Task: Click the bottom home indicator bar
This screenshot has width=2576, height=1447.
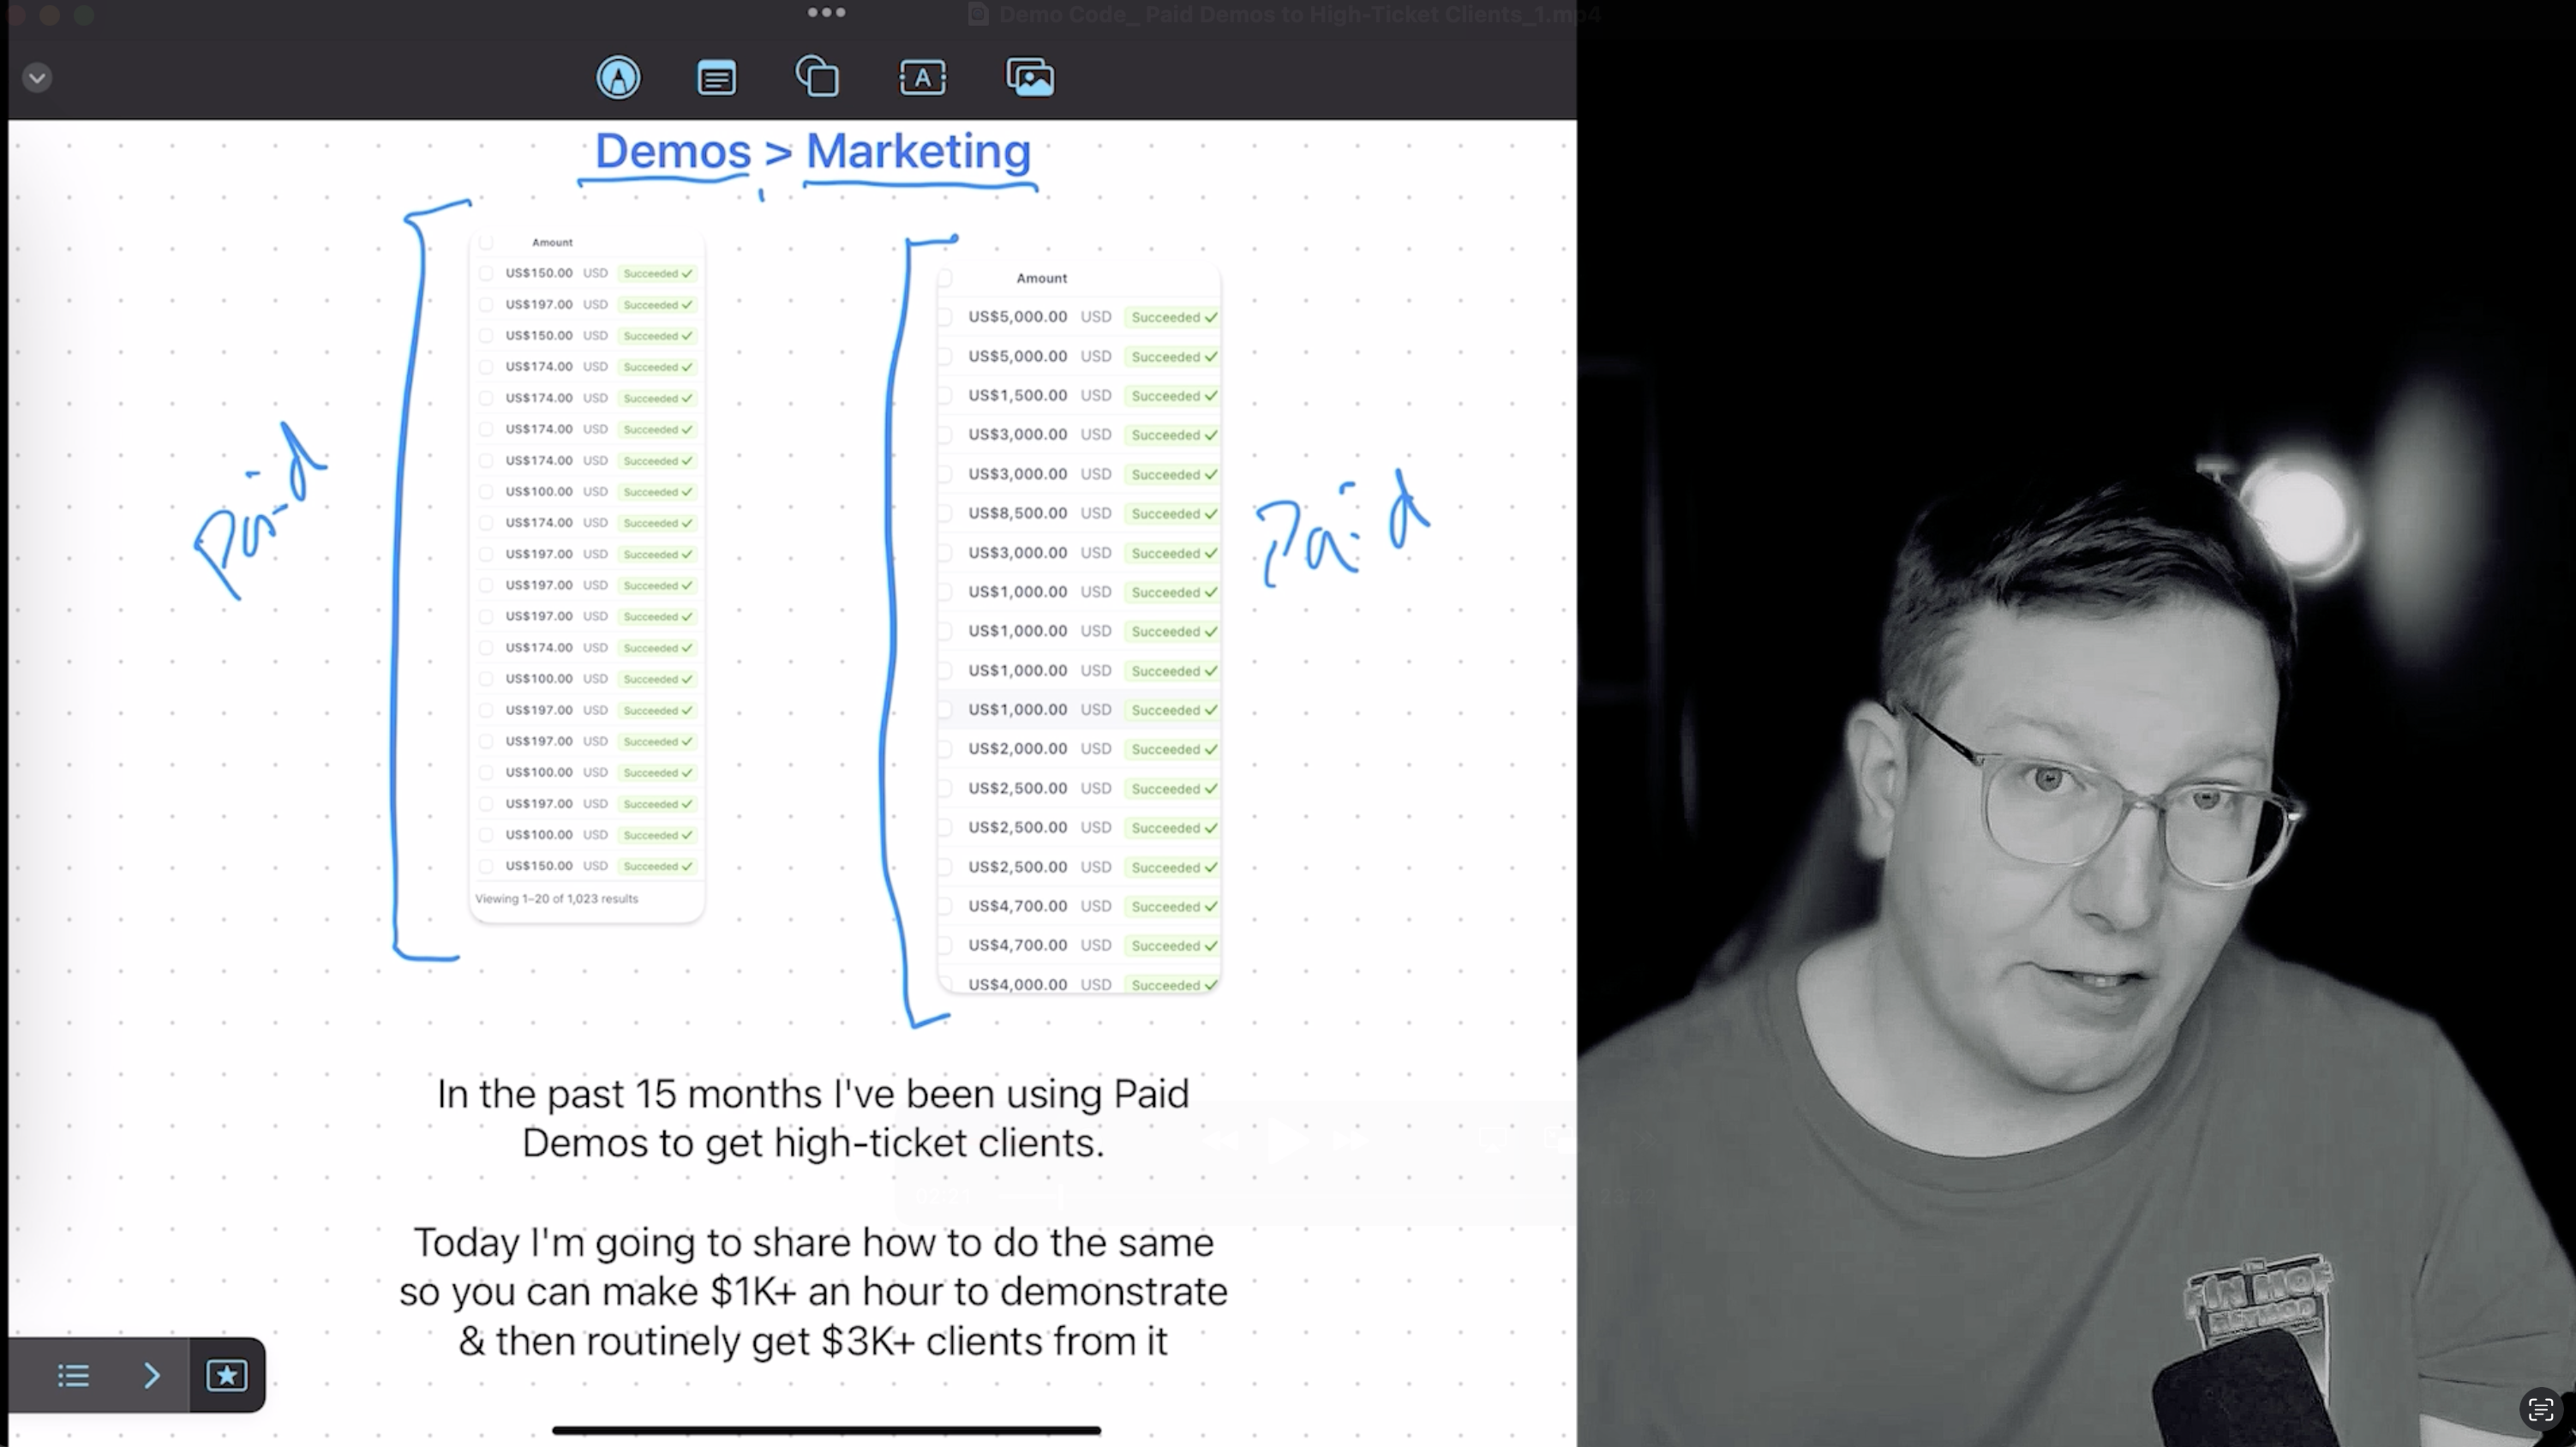Action: click(x=826, y=1430)
